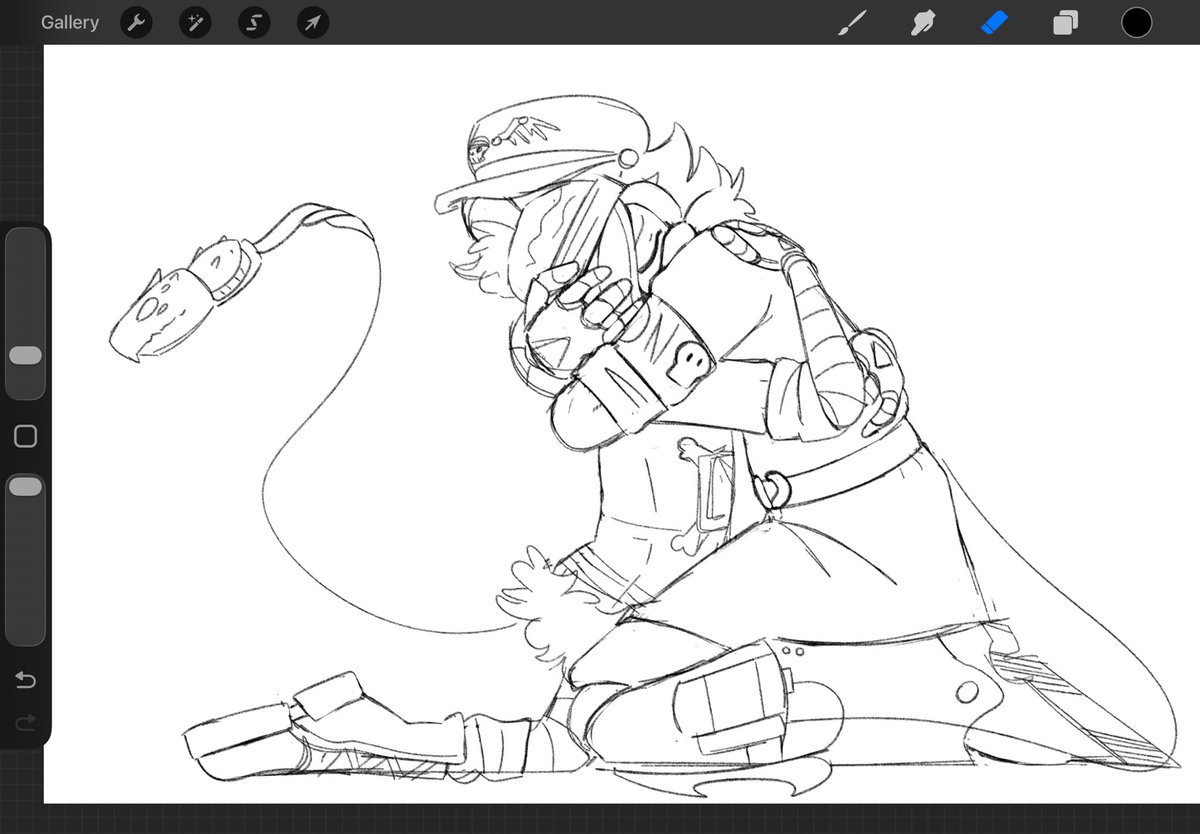Activate the Transform arrow tool
This screenshot has width=1200, height=834.
click(x=313, y=22)
